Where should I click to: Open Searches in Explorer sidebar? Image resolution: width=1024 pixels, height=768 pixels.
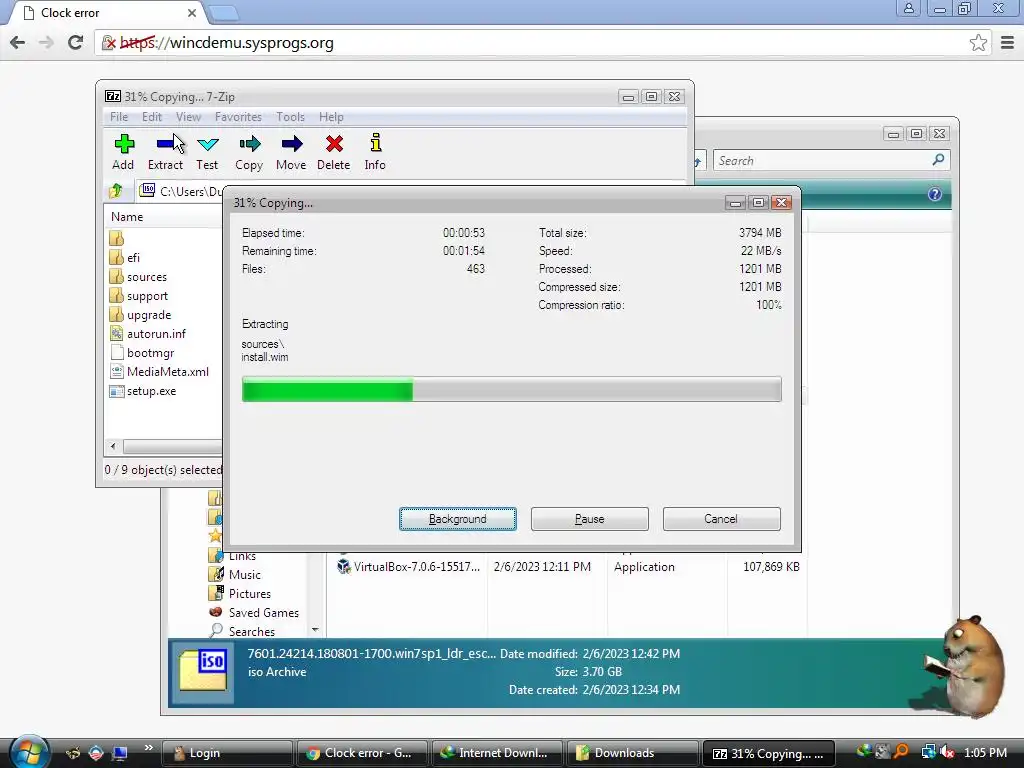pos(242,632)
